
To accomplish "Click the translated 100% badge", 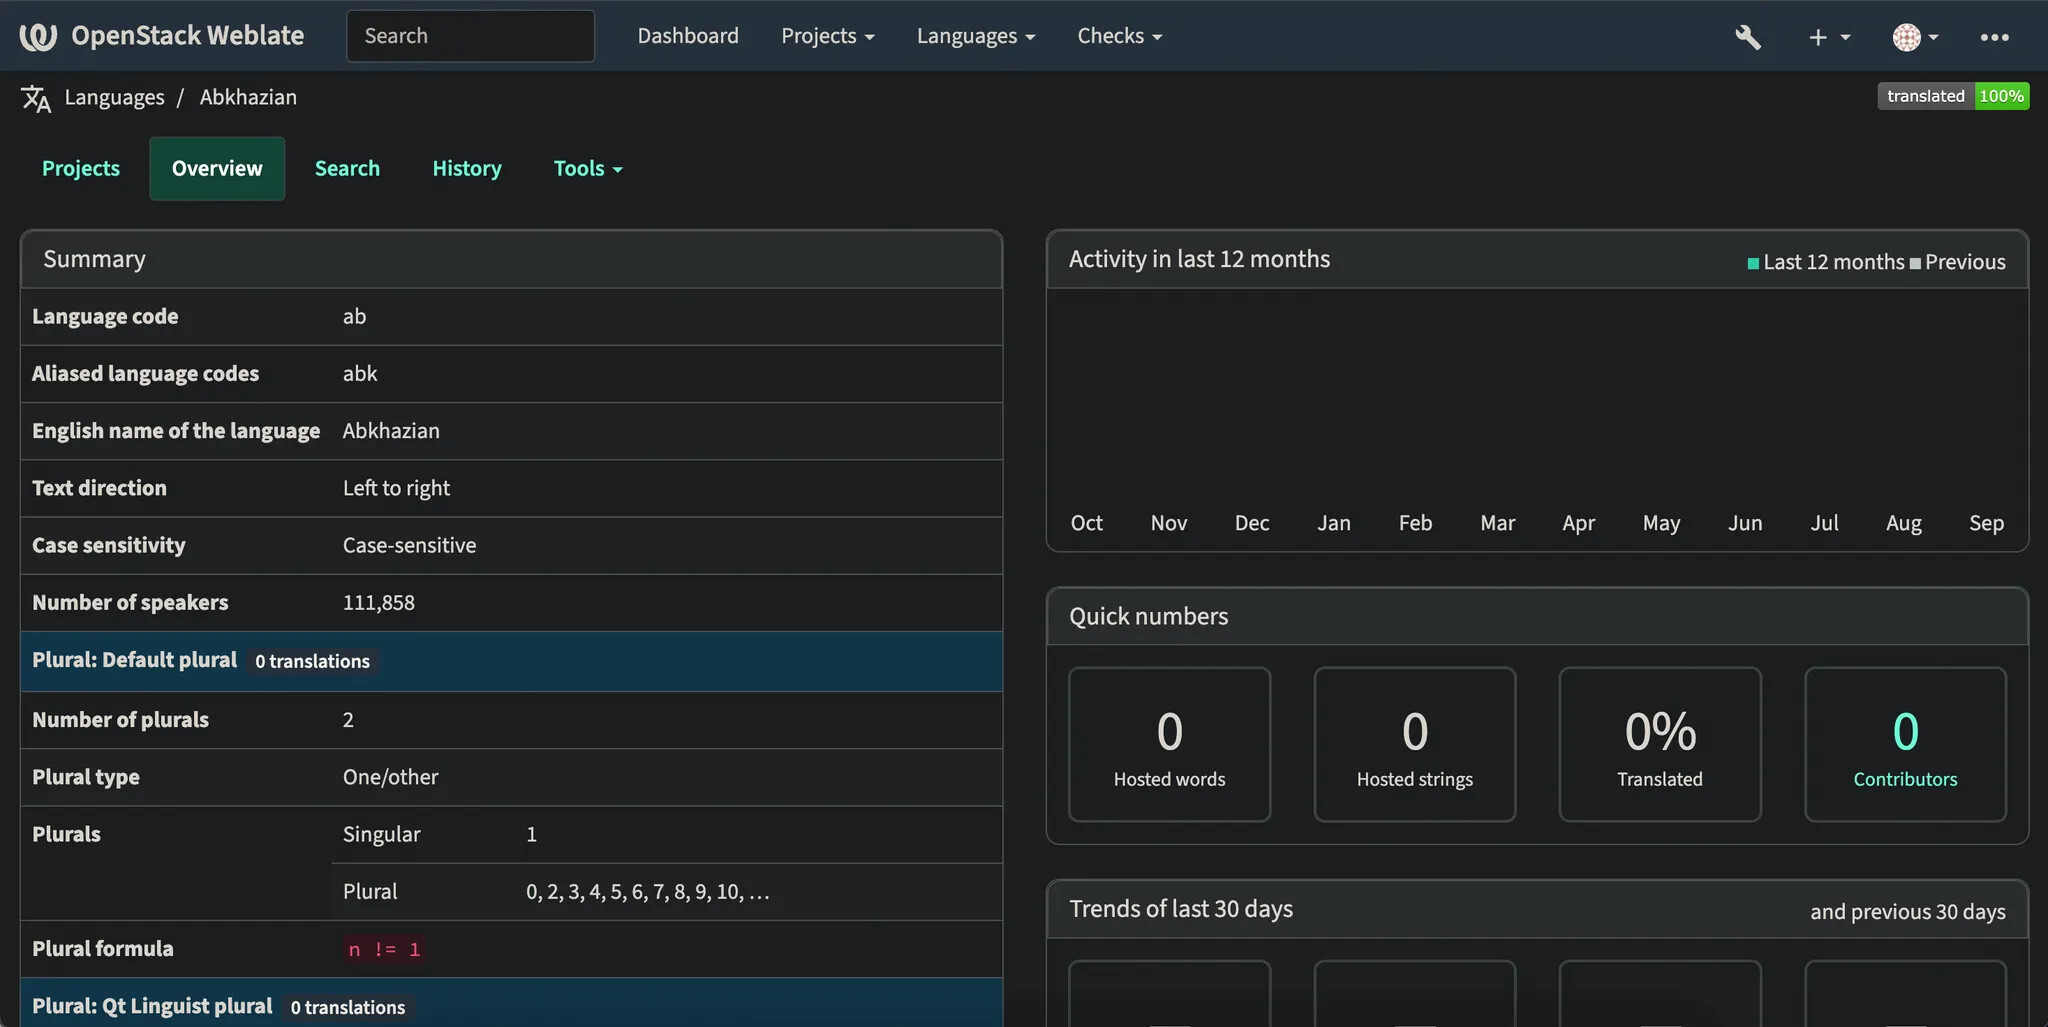I will [x=1952, y=96].
